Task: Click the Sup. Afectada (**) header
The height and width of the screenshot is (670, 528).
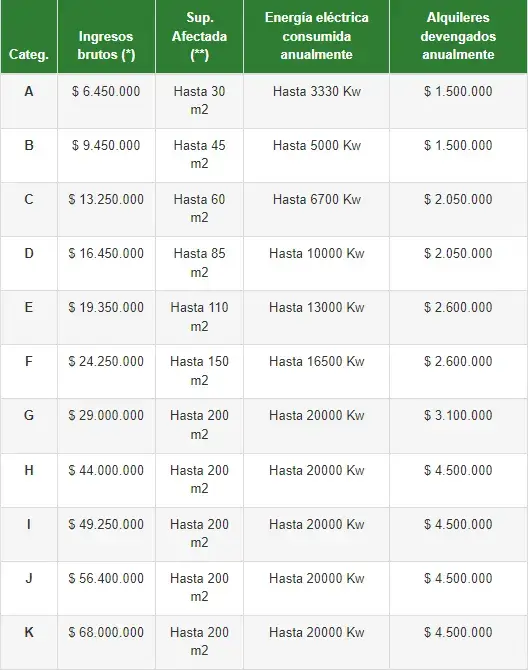Action: pyautogui.click(x=199, y=36)
